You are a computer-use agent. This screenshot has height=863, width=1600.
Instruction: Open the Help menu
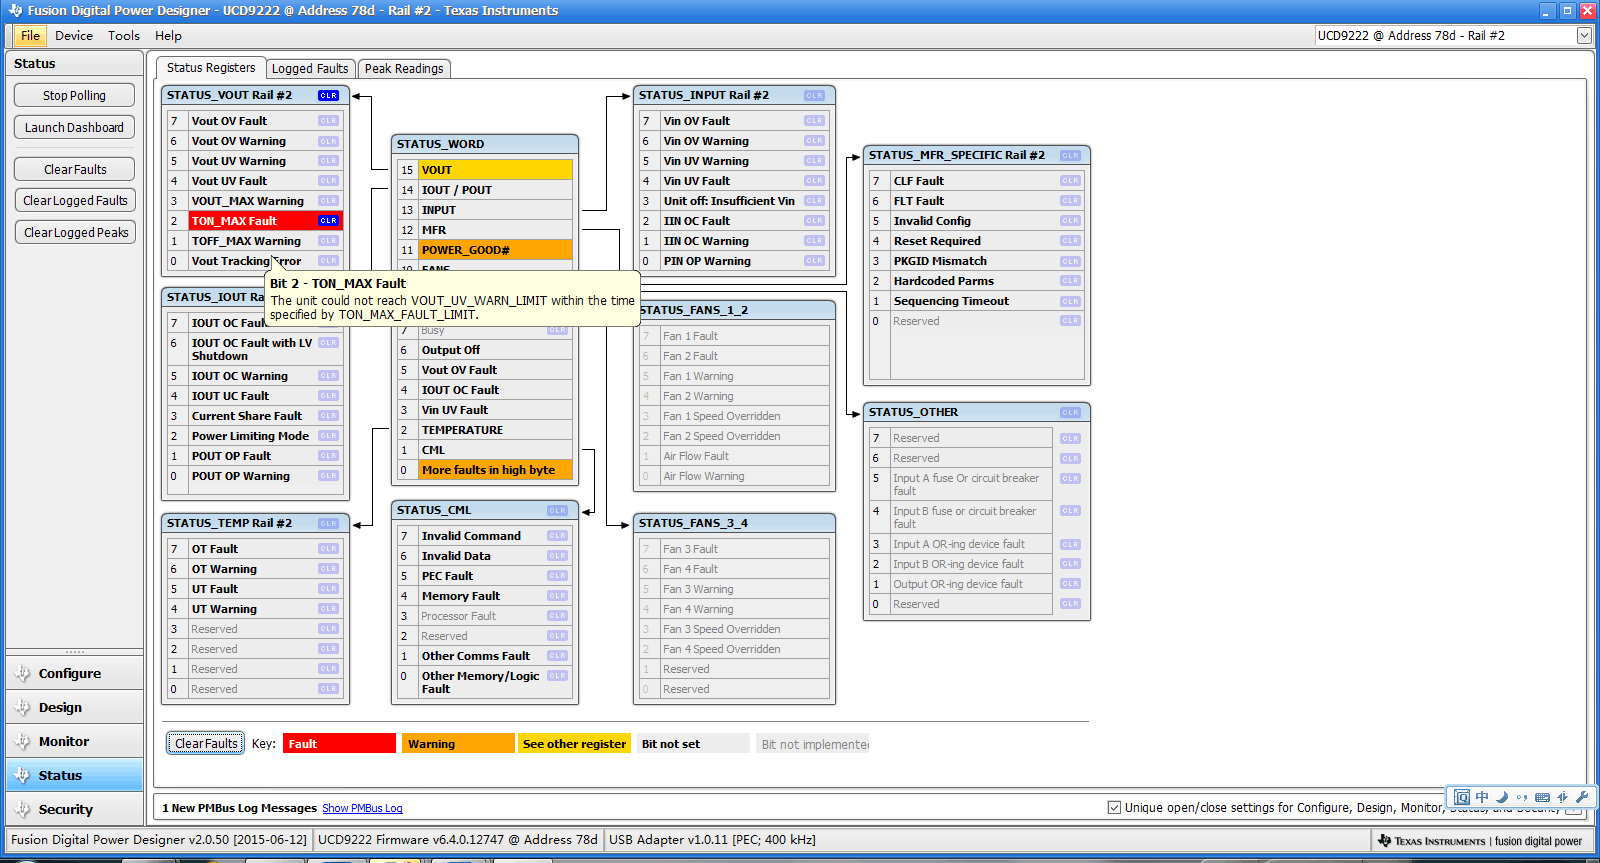point(168,36)
